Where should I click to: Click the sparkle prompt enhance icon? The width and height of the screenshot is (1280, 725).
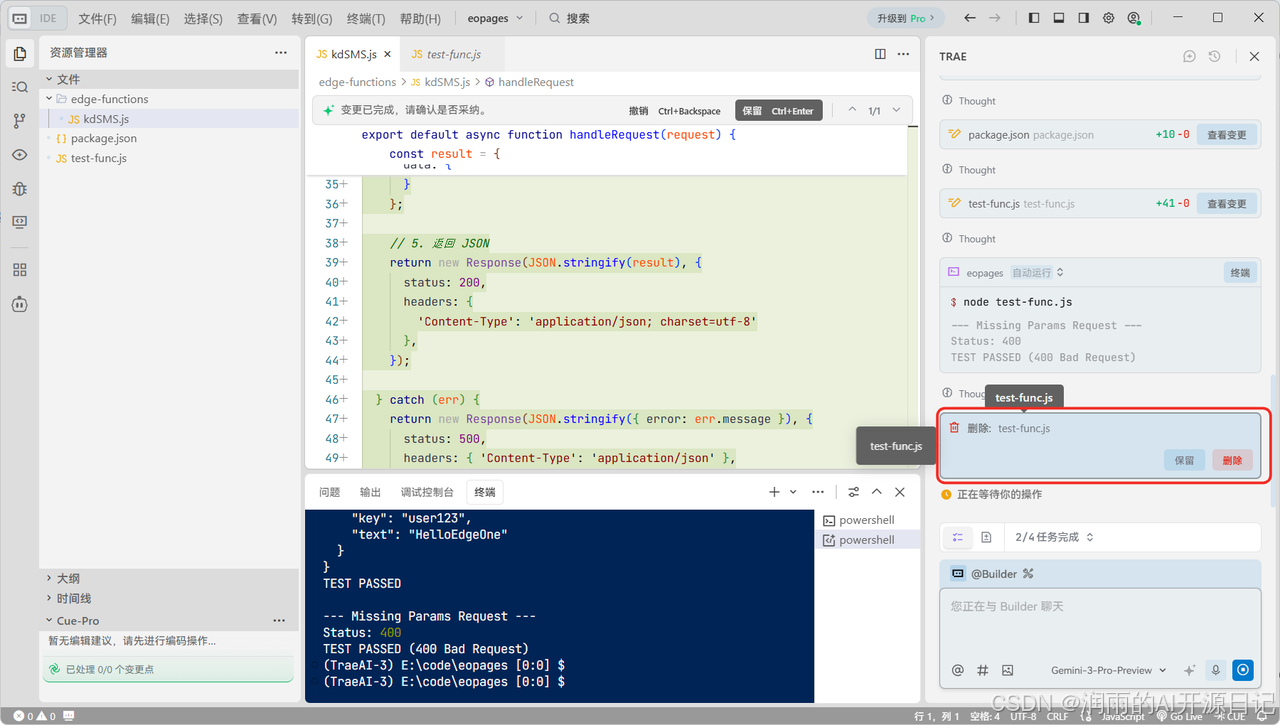click(1190, 670)
